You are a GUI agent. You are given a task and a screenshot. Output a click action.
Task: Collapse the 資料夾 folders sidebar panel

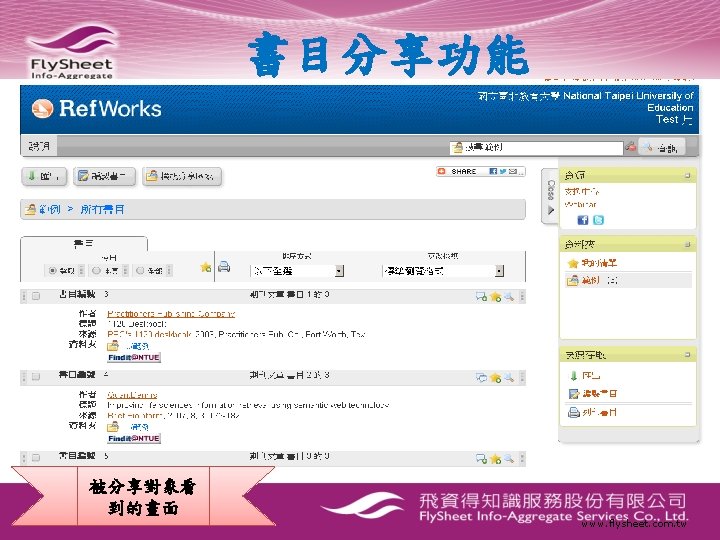687,244
